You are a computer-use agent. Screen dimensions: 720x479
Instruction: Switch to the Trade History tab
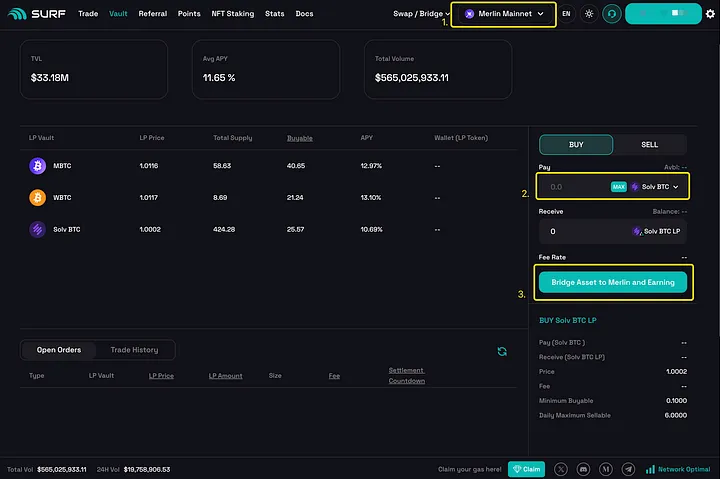[134, 350]
